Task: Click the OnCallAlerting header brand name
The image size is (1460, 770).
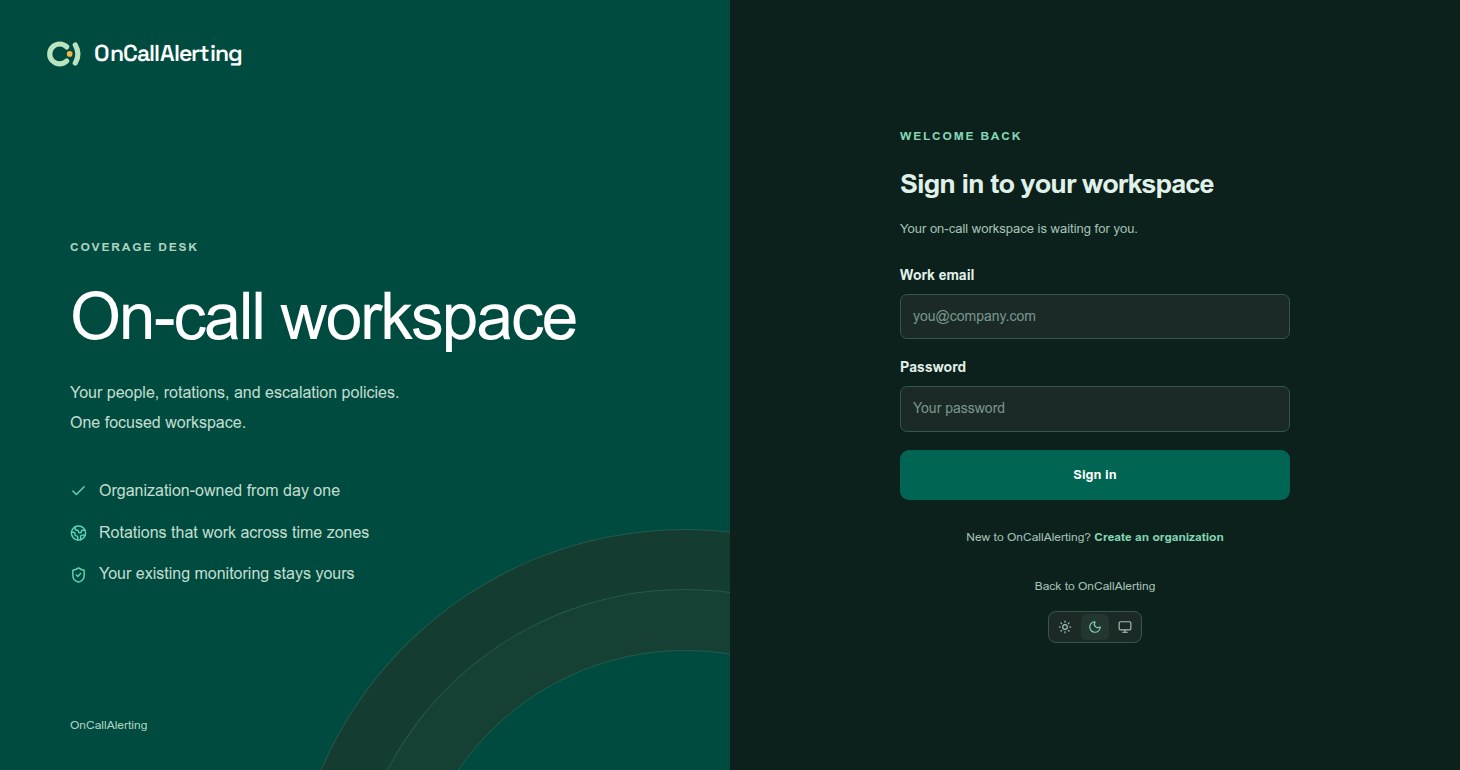Action: pyautogui.click(x=168, y=54)
